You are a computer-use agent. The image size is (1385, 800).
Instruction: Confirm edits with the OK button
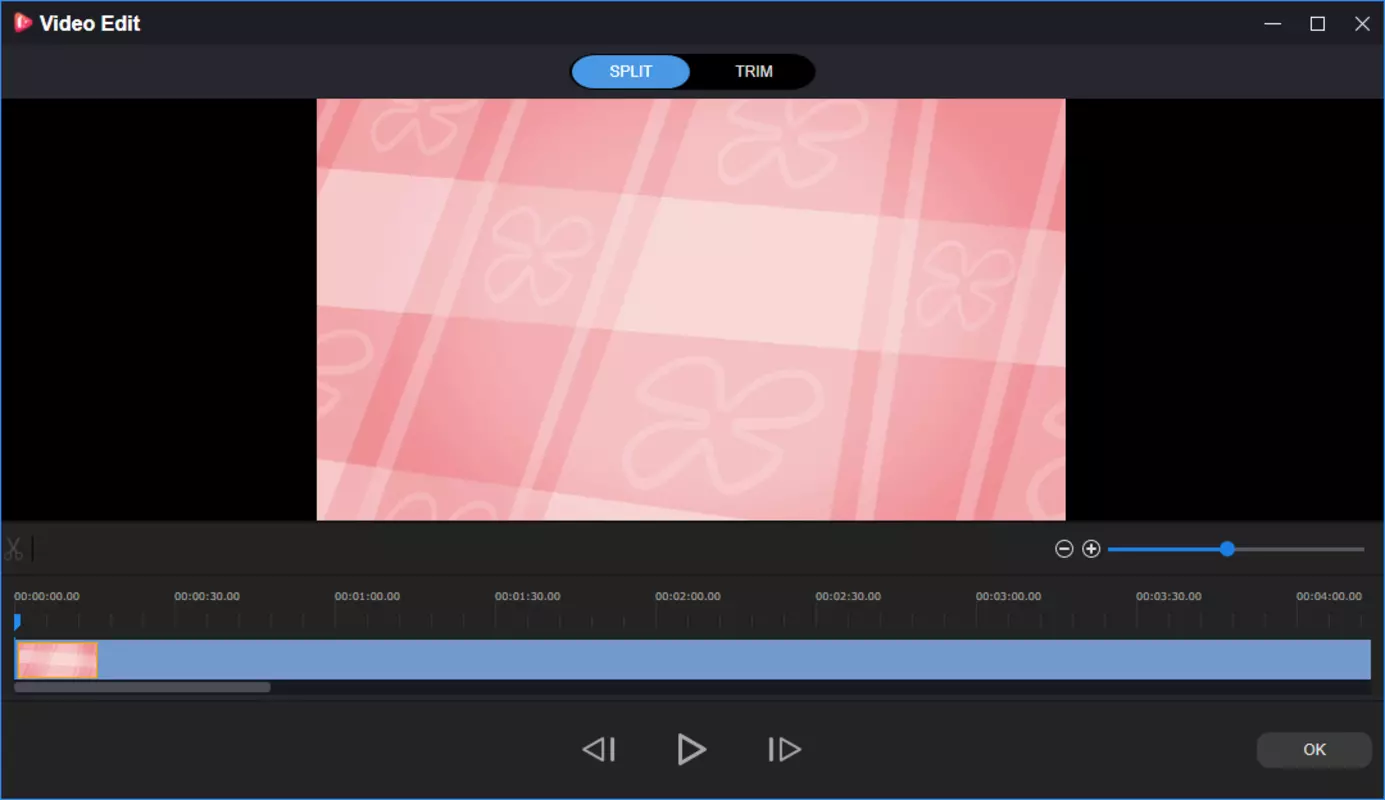pyautogui.click(x=1314, y=750)
